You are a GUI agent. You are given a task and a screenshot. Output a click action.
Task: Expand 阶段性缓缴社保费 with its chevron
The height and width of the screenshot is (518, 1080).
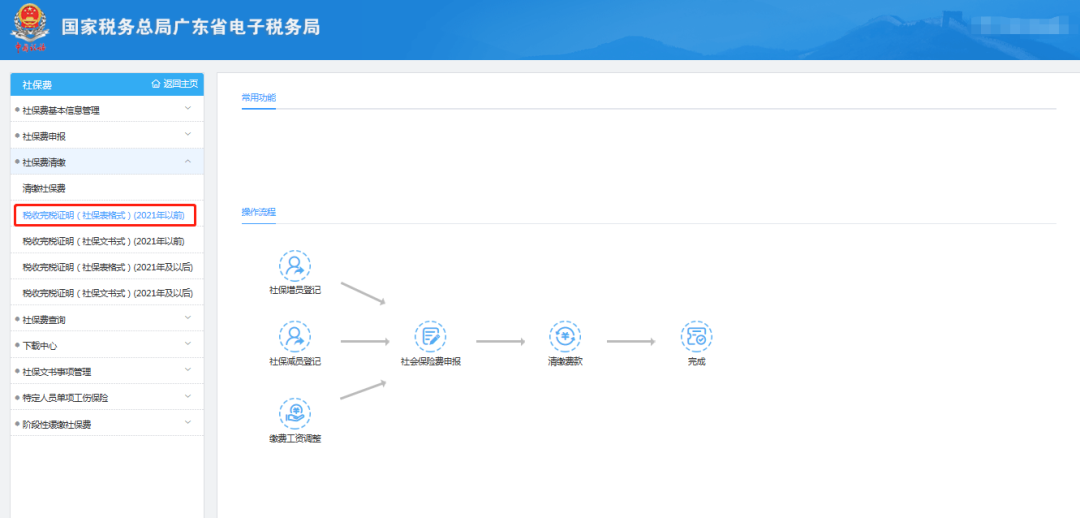click(x=188, y=422)
